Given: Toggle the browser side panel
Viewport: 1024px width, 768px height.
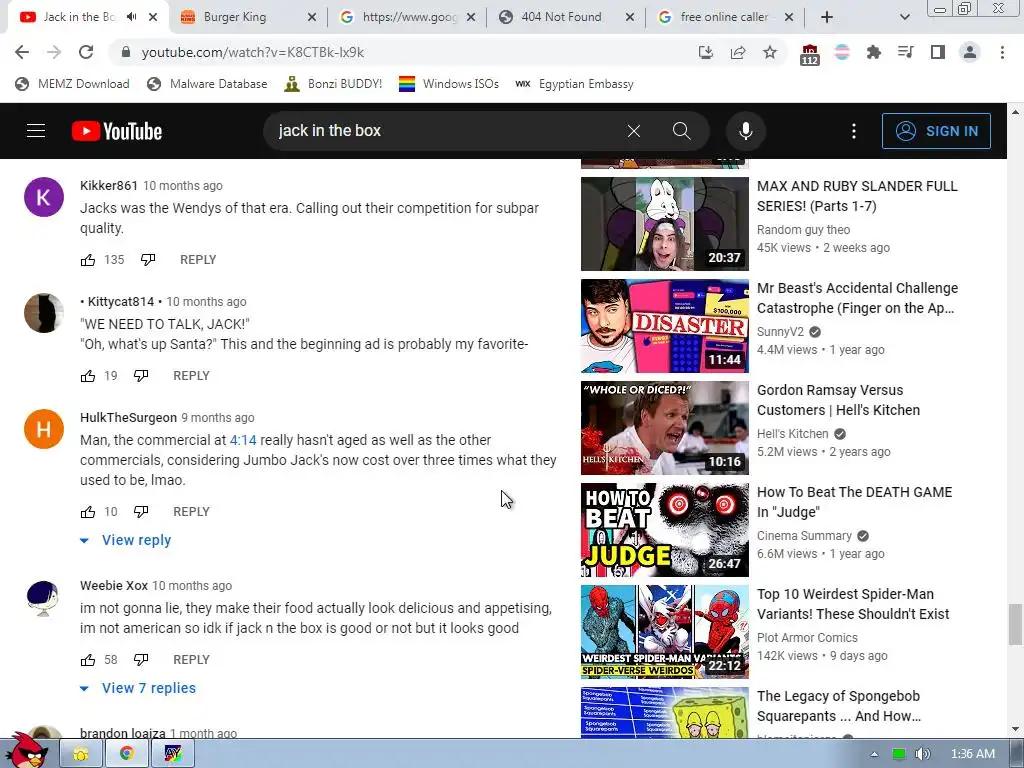Looking at the screenshot, I should tap(938, 52).
